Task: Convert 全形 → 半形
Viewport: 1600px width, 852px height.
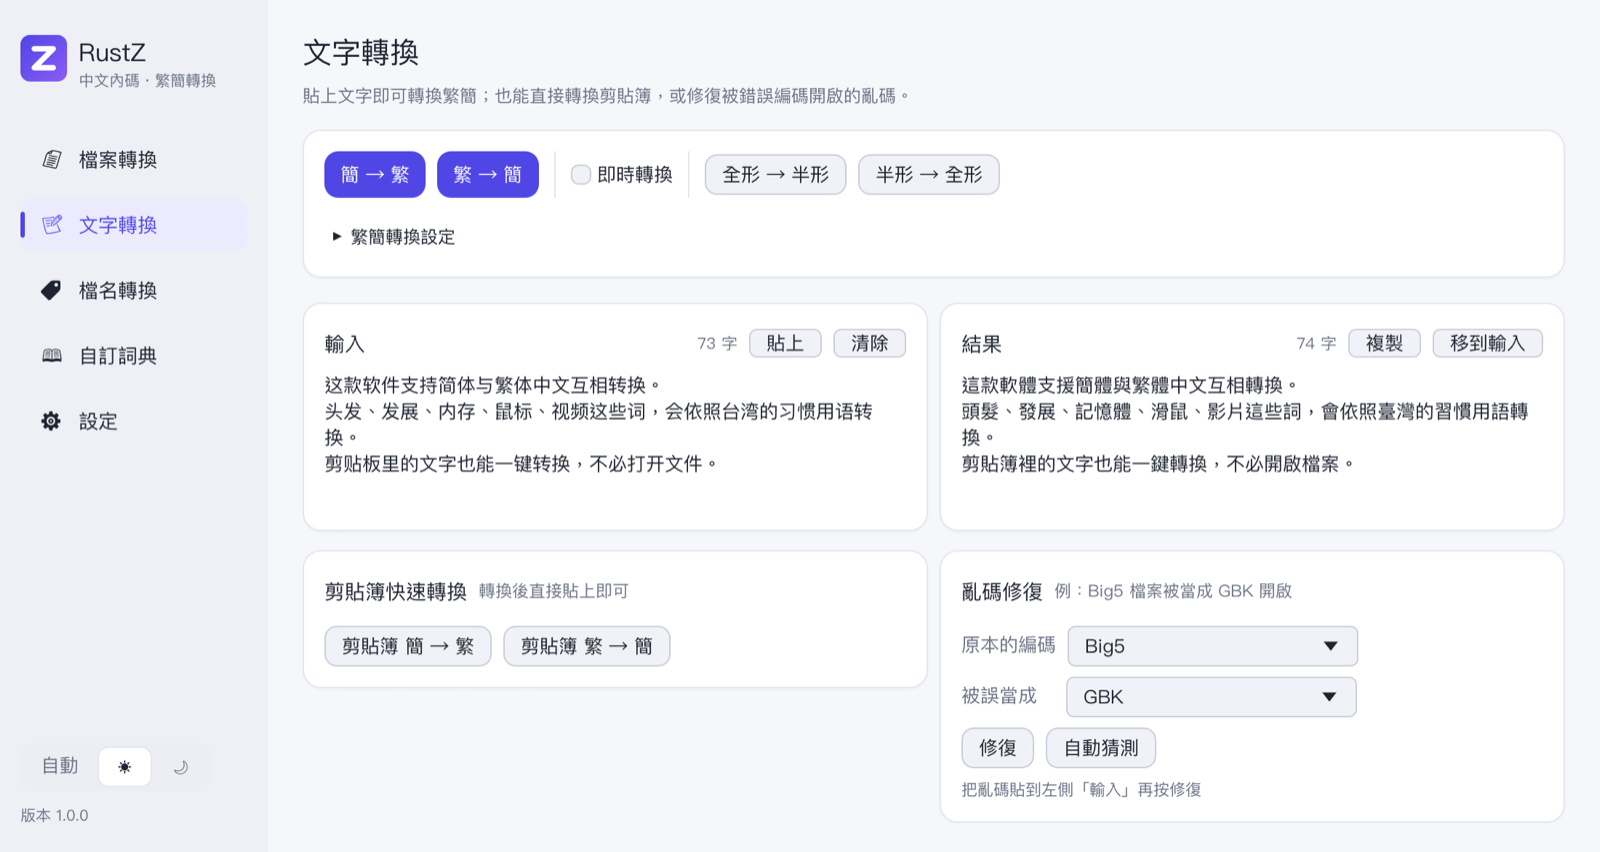Action: coord(776,175)
